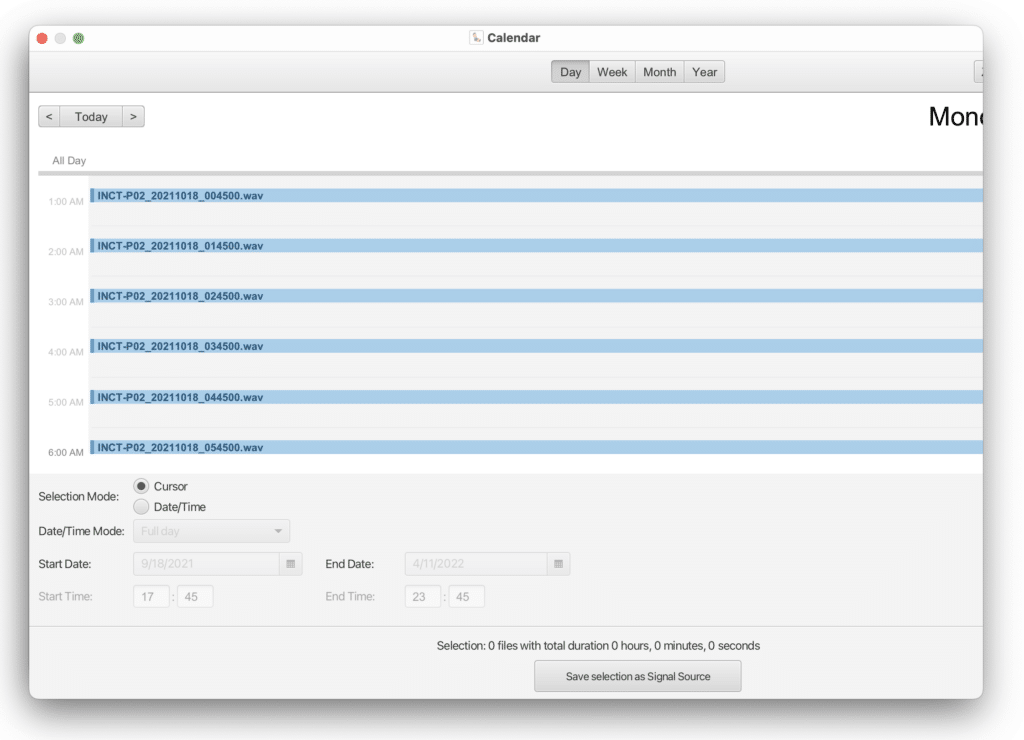Expand the Date/Time Mode dropdown

click(212, 531)
